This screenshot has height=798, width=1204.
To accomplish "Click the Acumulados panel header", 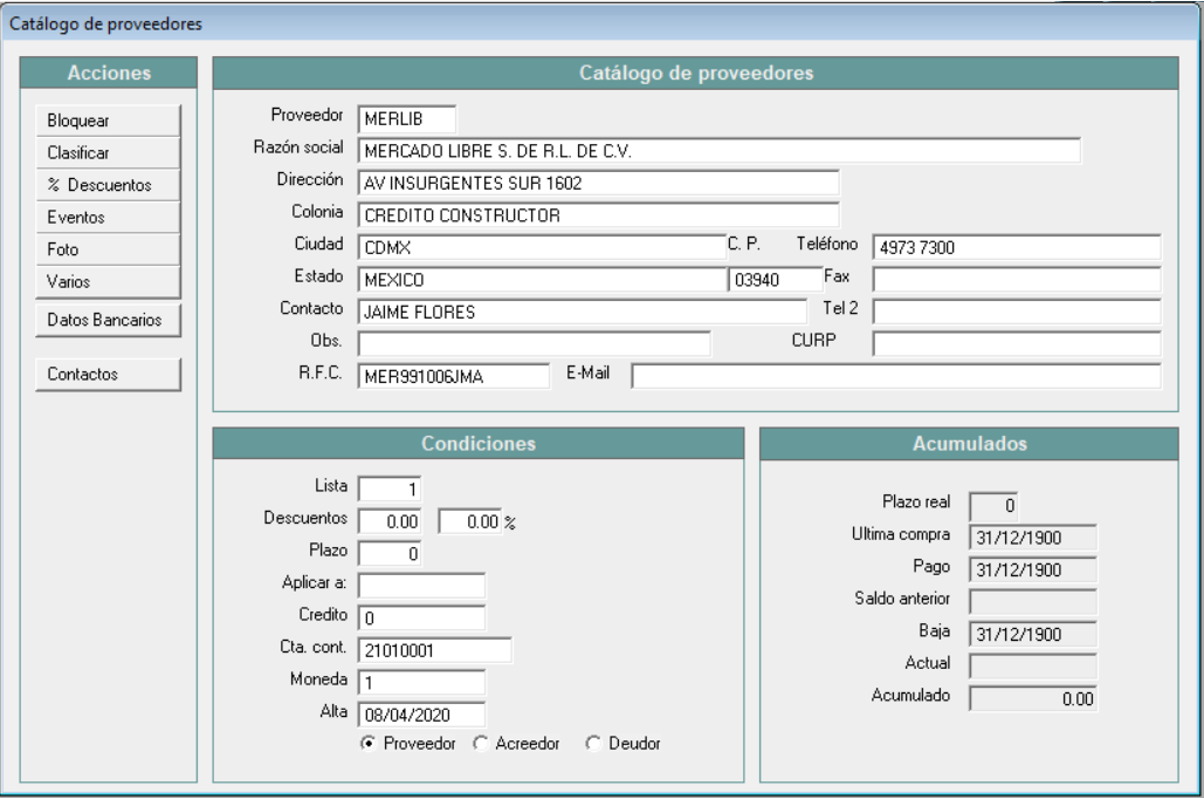I will coord(969,443).
